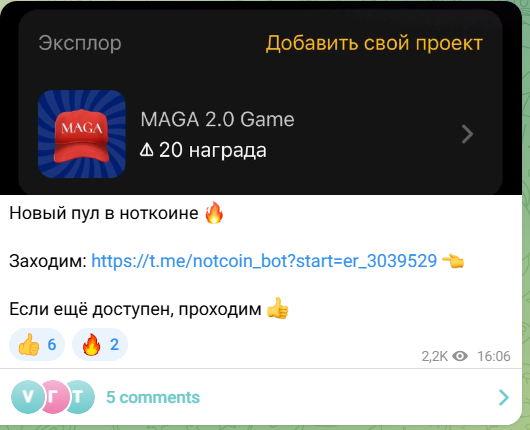Image resolution: width=530 pixels, height=430 pixels.
Task: Open the 5 comments thread
Action: [153, 397]
